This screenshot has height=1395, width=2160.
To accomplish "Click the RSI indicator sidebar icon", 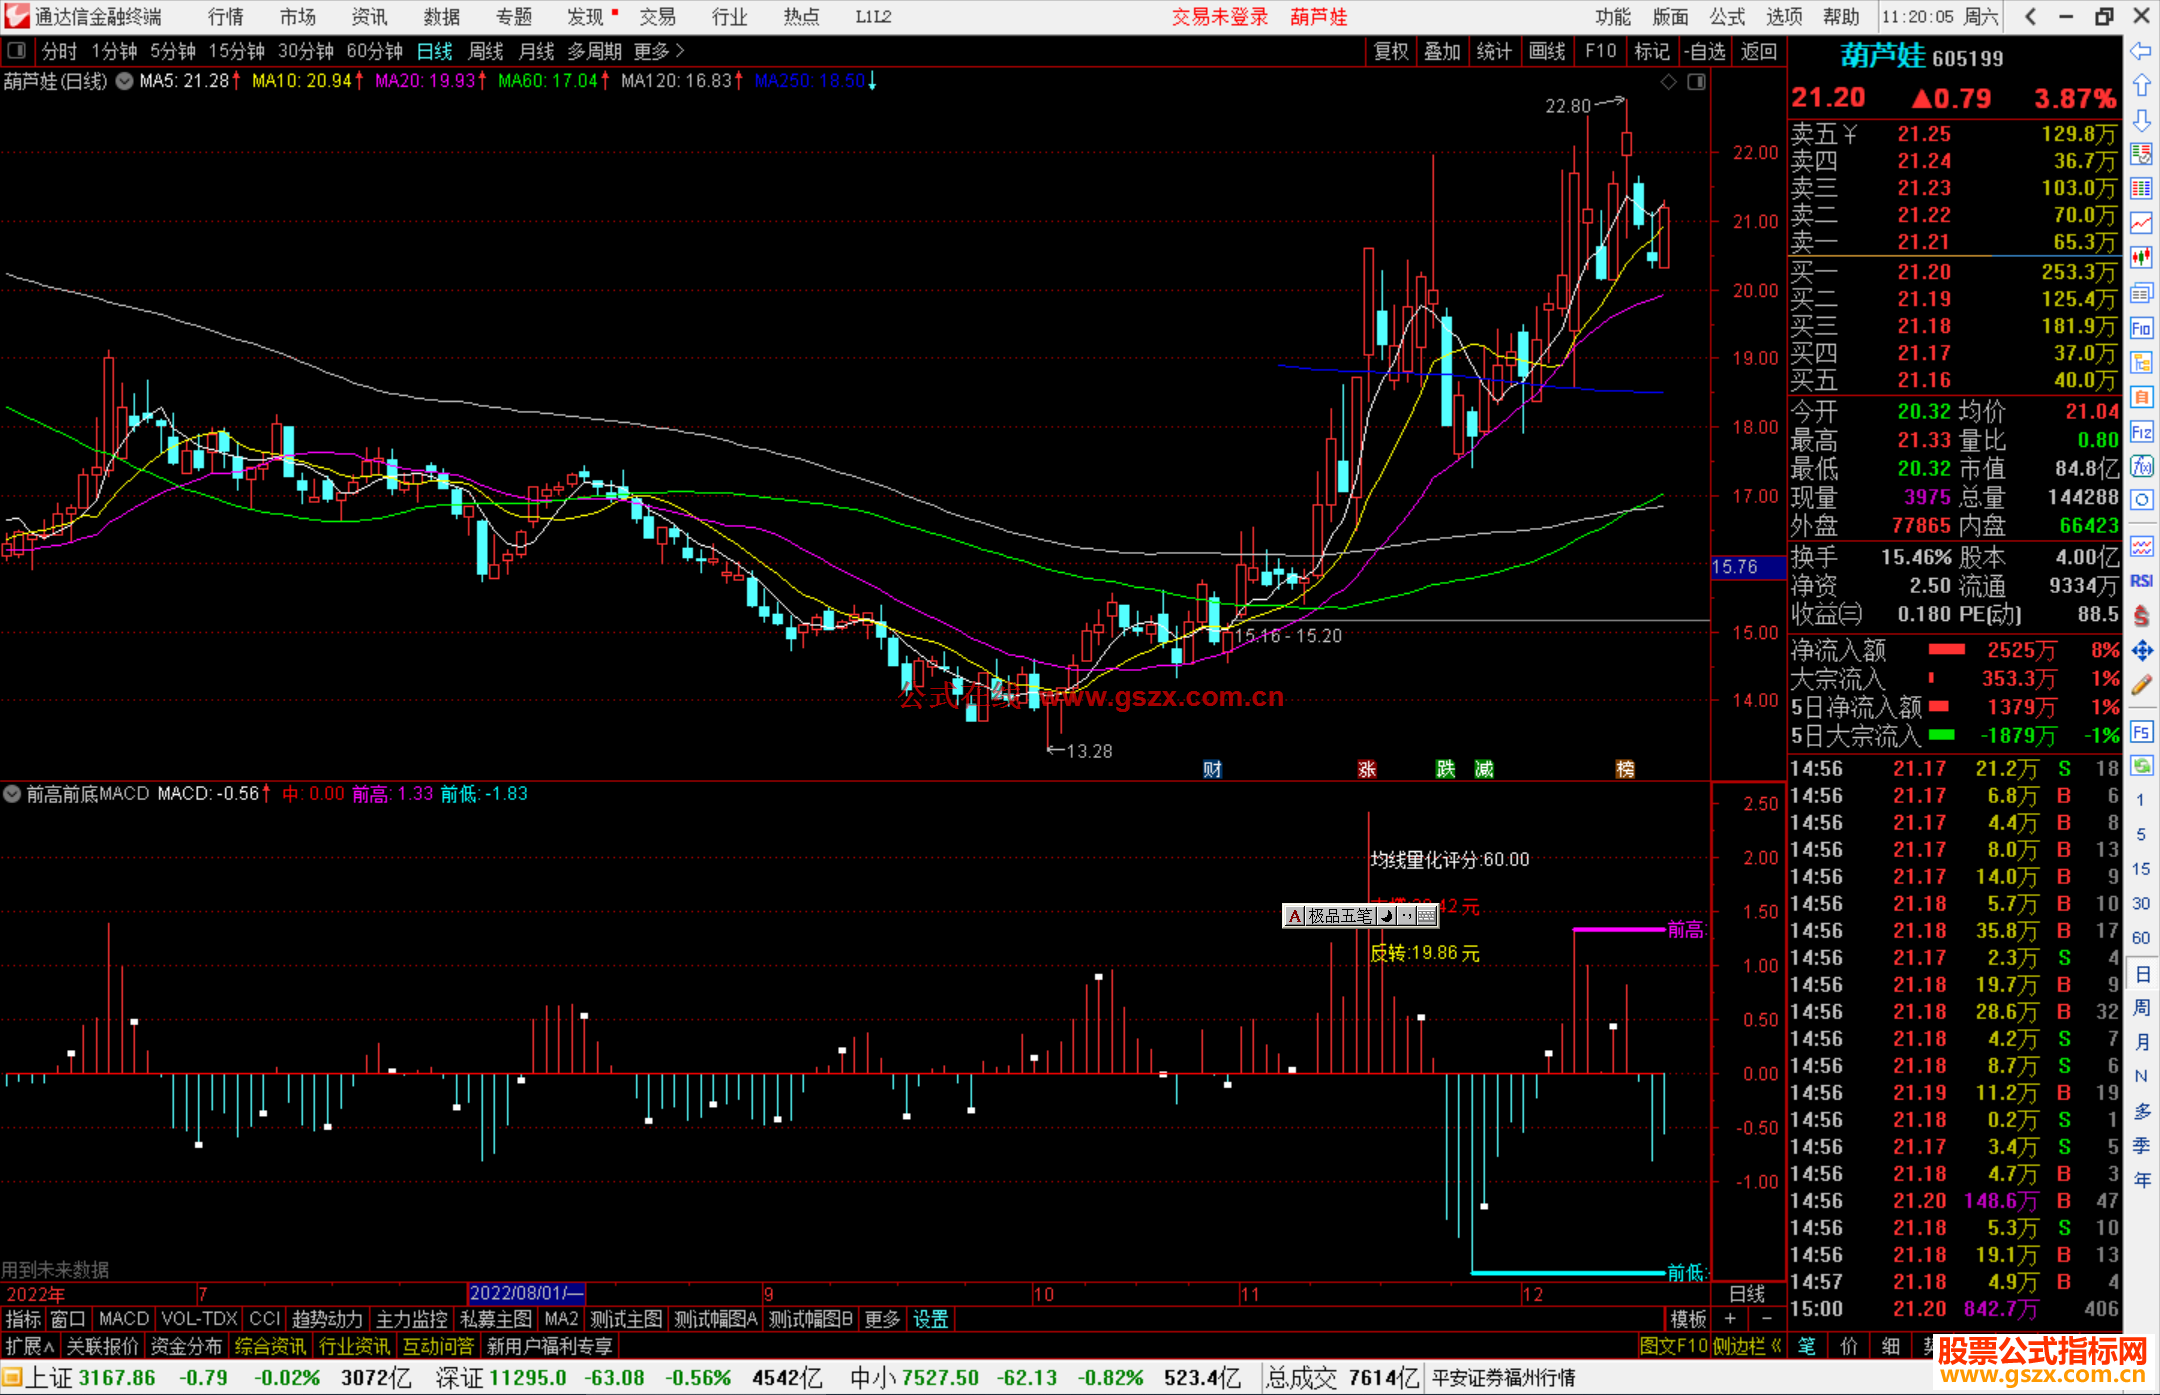I will pyautogui.click(x=2141, y=581).
